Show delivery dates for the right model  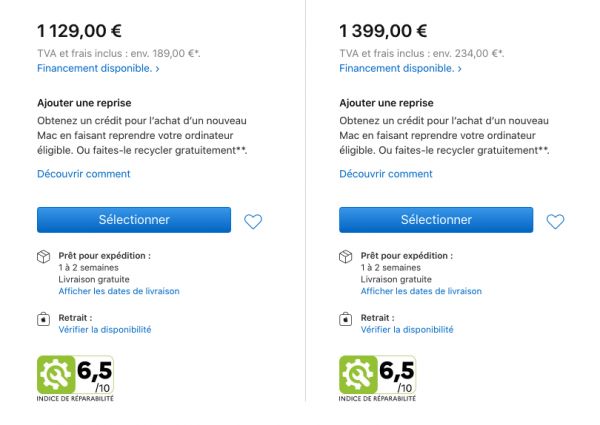pyautogui.click(x=421, y=291)
